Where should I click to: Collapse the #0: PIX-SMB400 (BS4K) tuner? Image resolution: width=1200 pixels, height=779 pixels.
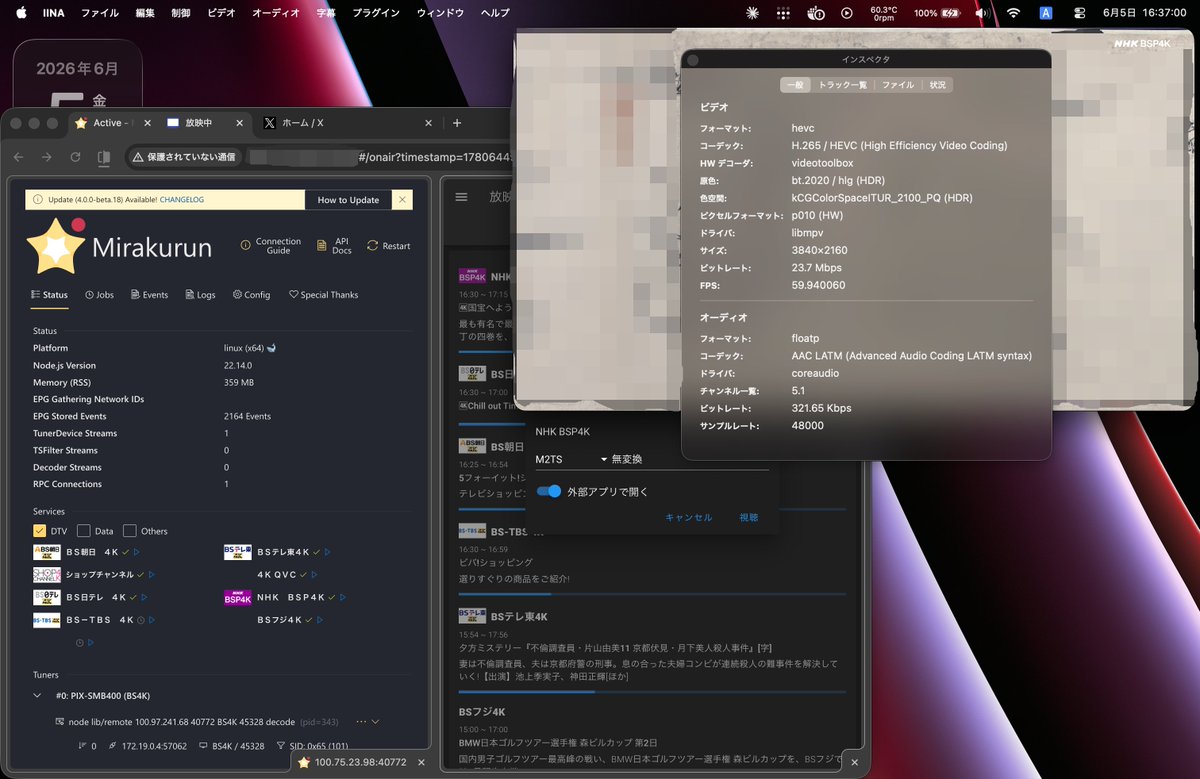tap(38, 695)
